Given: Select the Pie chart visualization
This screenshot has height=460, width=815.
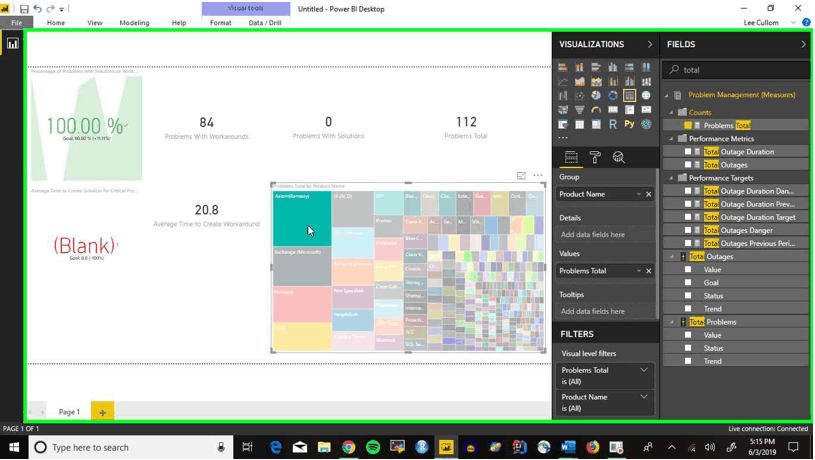Looking at the screenshot, I should 596,96.
